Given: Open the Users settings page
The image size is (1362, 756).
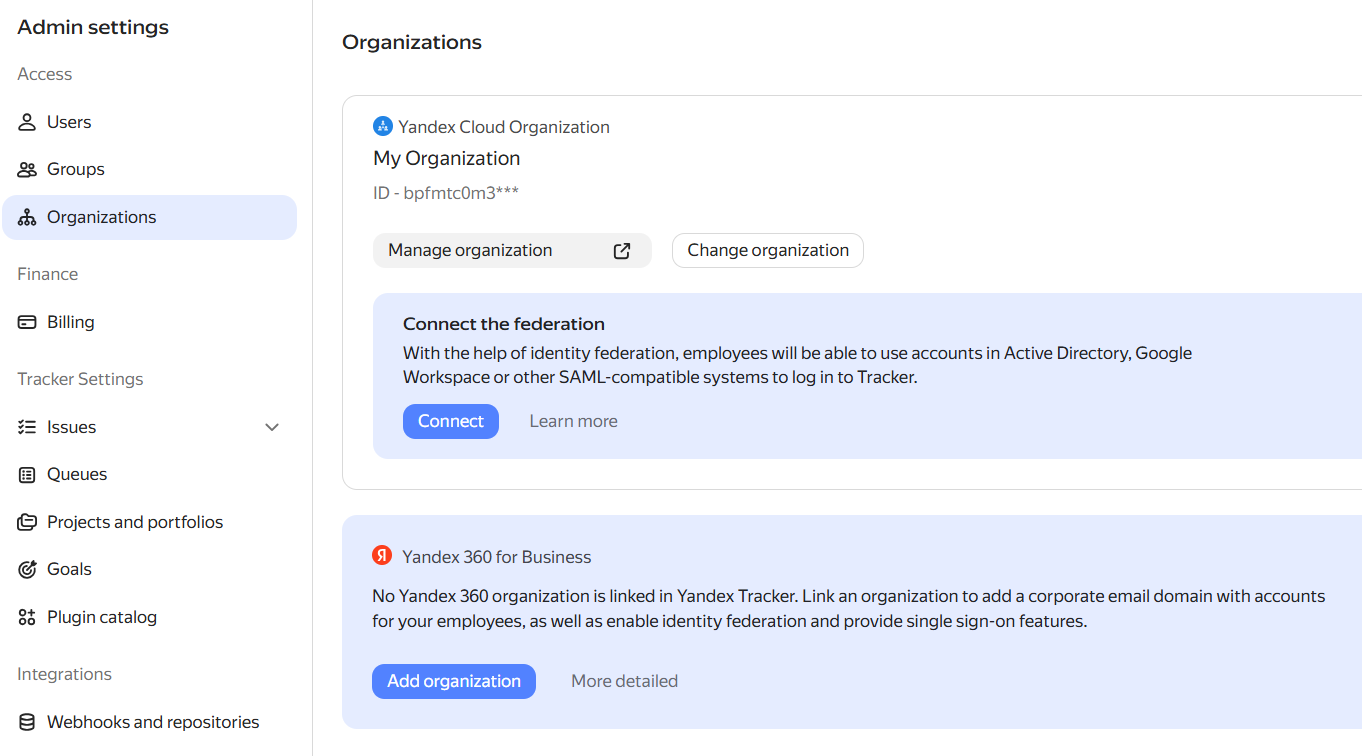Looking at the screenshot, I should tap(150, 122).
